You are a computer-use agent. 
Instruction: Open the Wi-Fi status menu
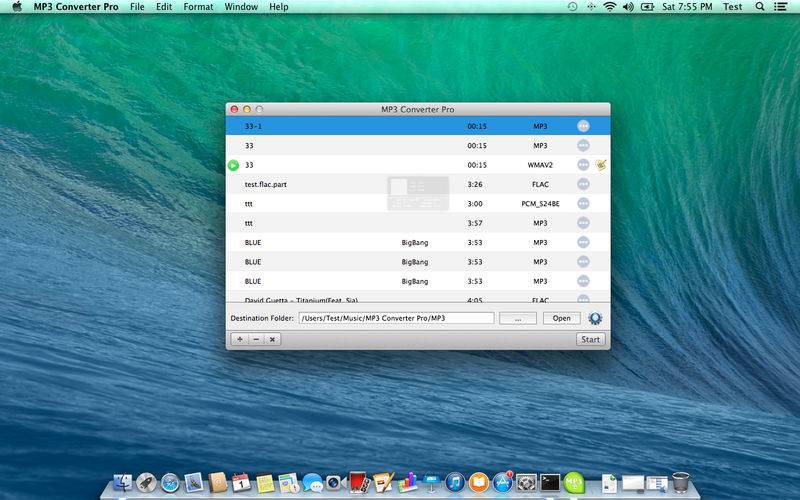(x=609, y=7)
